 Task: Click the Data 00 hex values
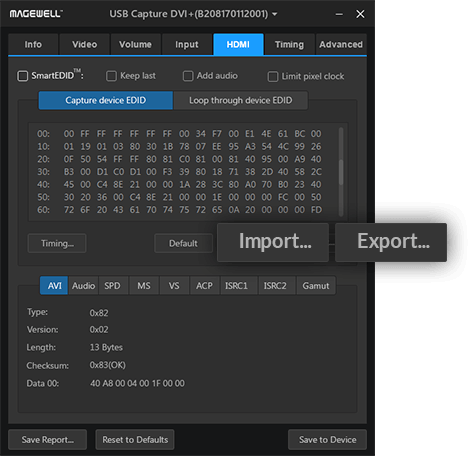[x=137, y=383]
